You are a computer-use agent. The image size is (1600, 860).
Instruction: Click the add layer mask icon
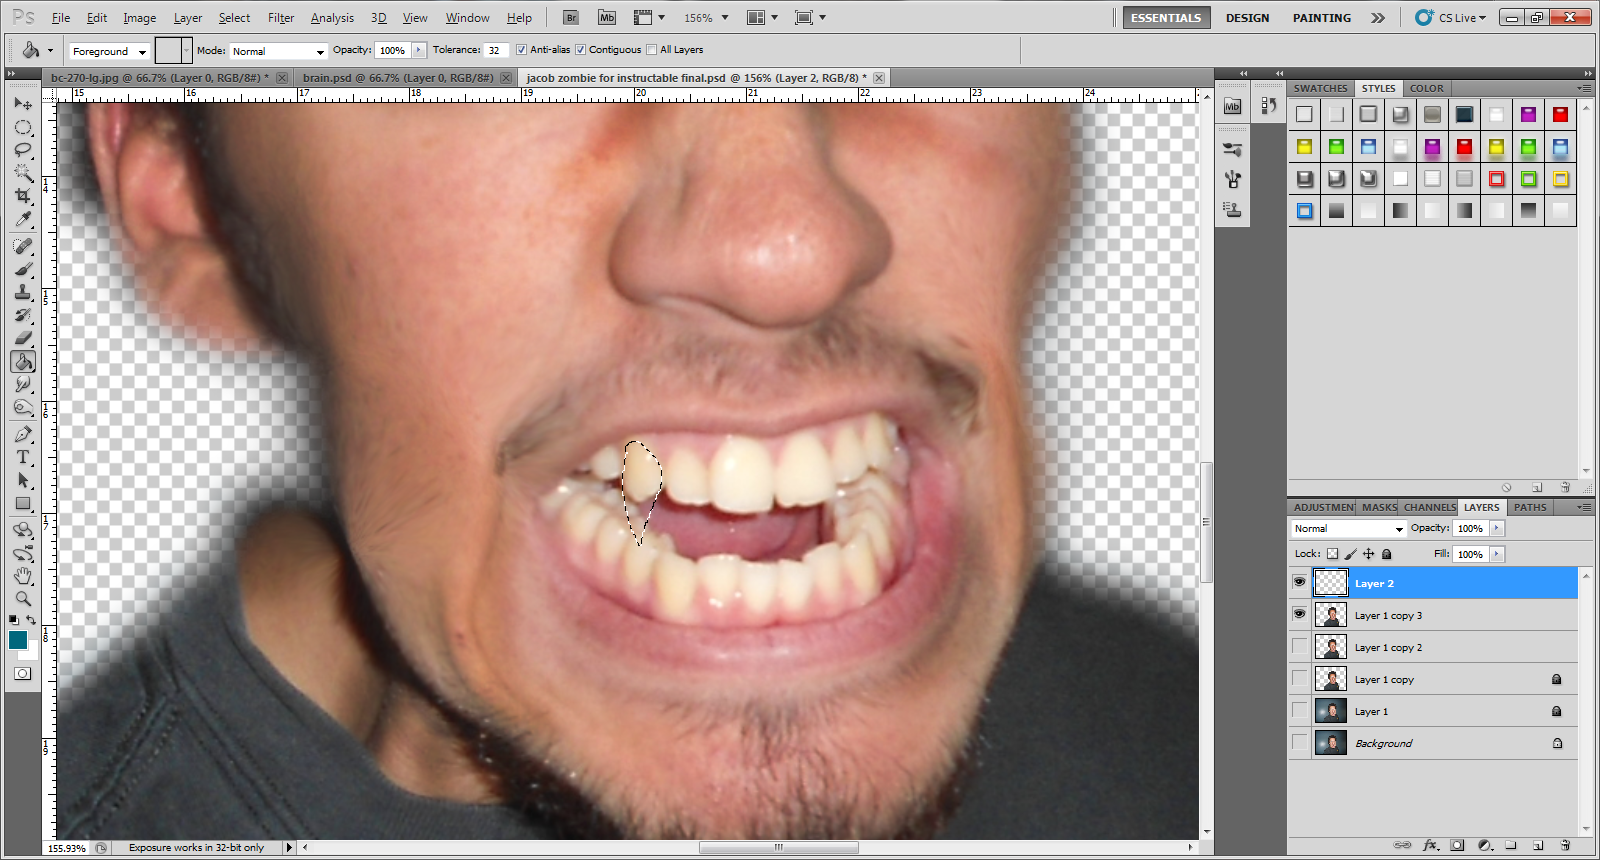[1457, 846]
